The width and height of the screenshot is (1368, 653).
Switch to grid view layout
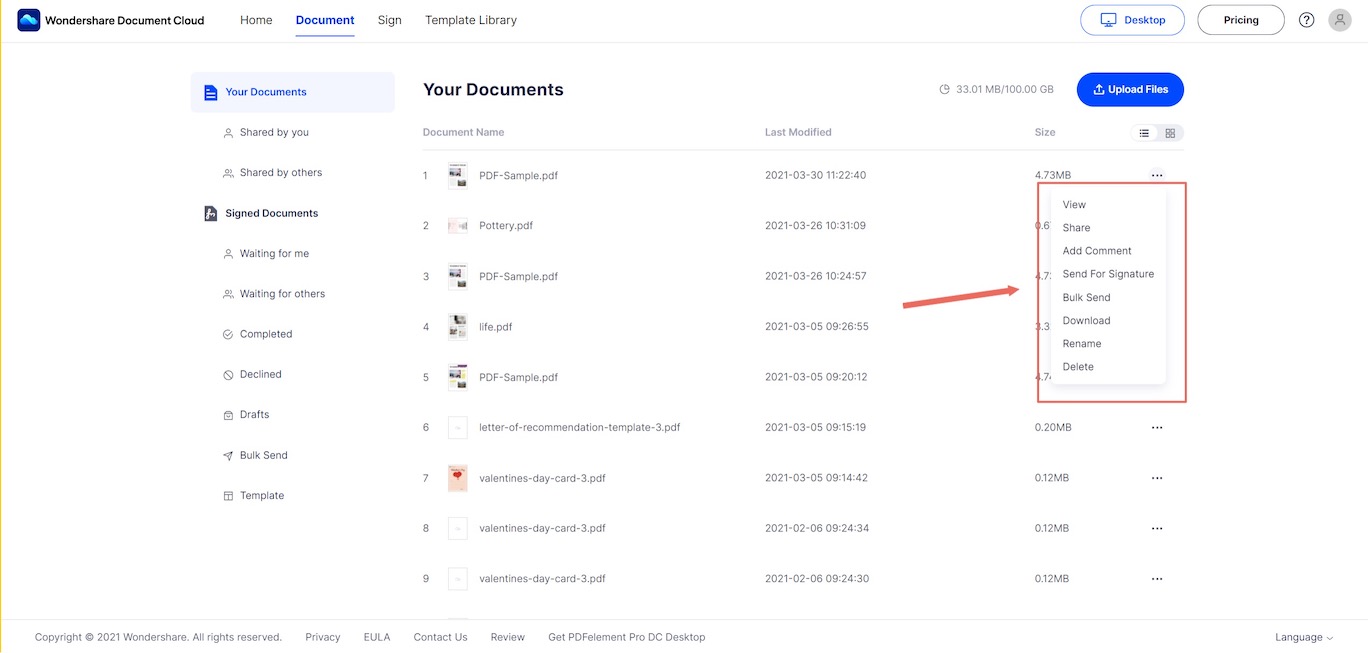[x=1170, y=133]
